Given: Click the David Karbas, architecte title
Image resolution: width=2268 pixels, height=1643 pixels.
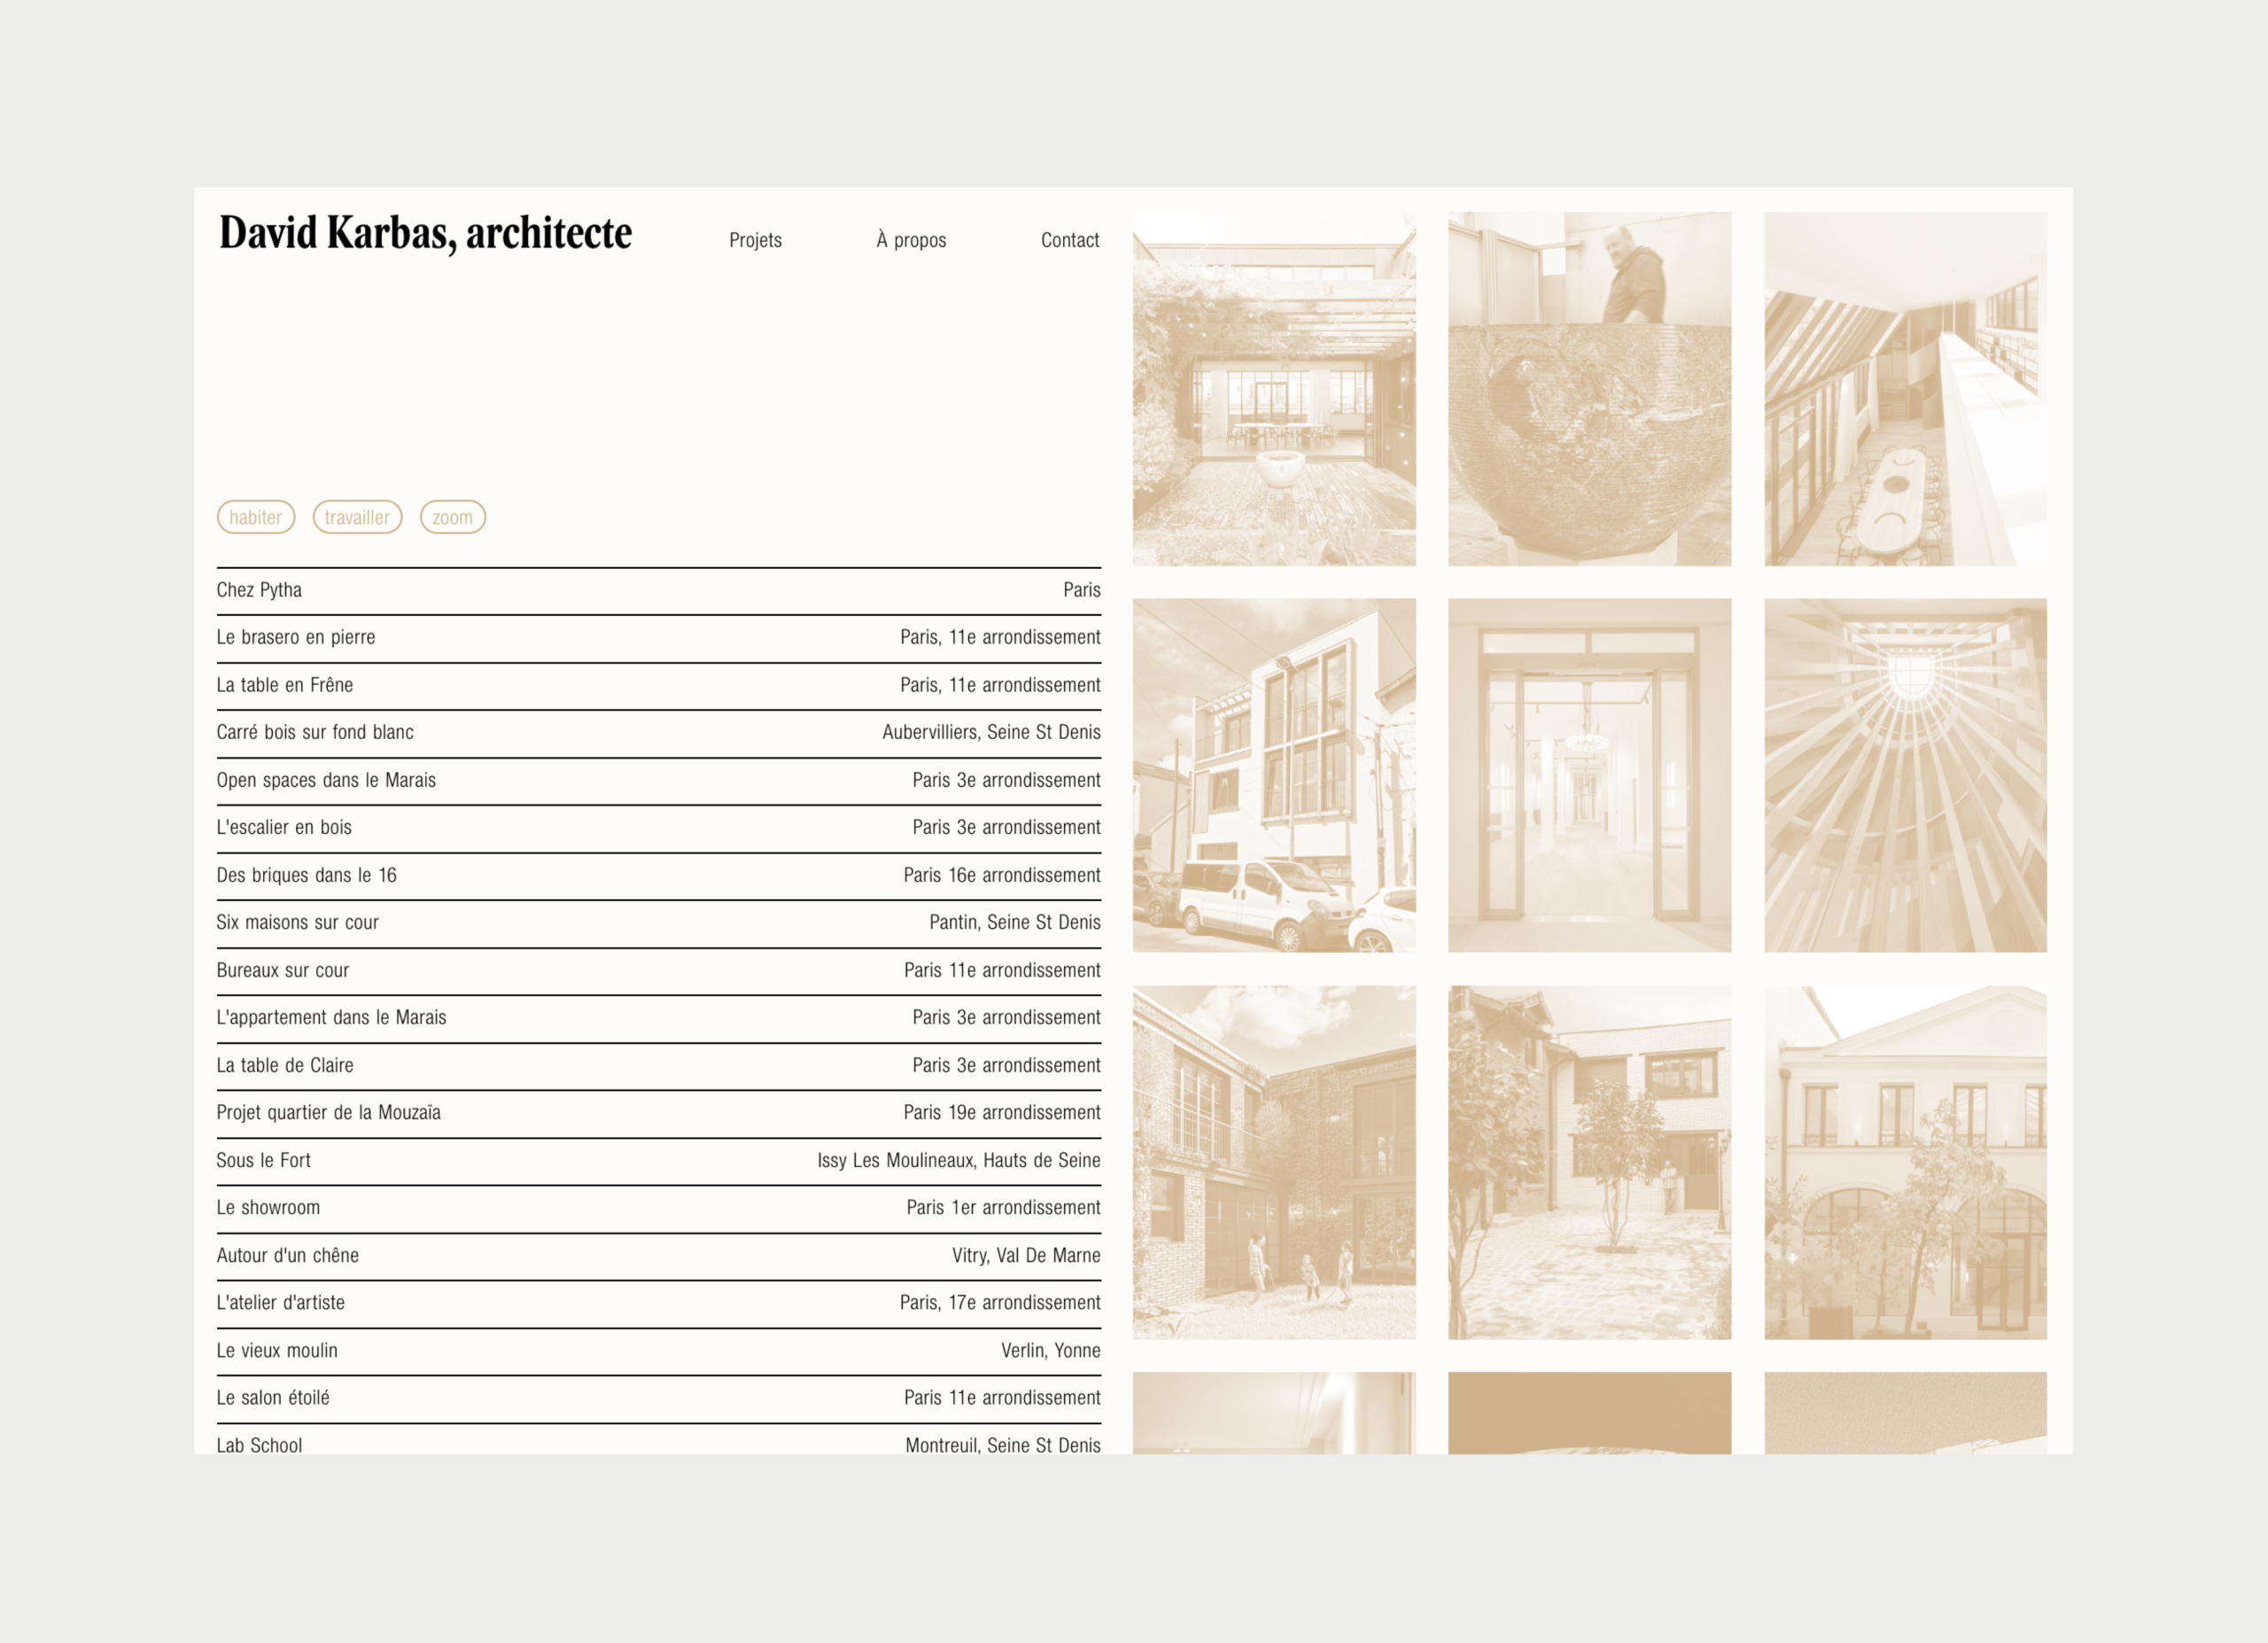Looking at the screenshot, I should pyautogui.click(x=425, y=233).
